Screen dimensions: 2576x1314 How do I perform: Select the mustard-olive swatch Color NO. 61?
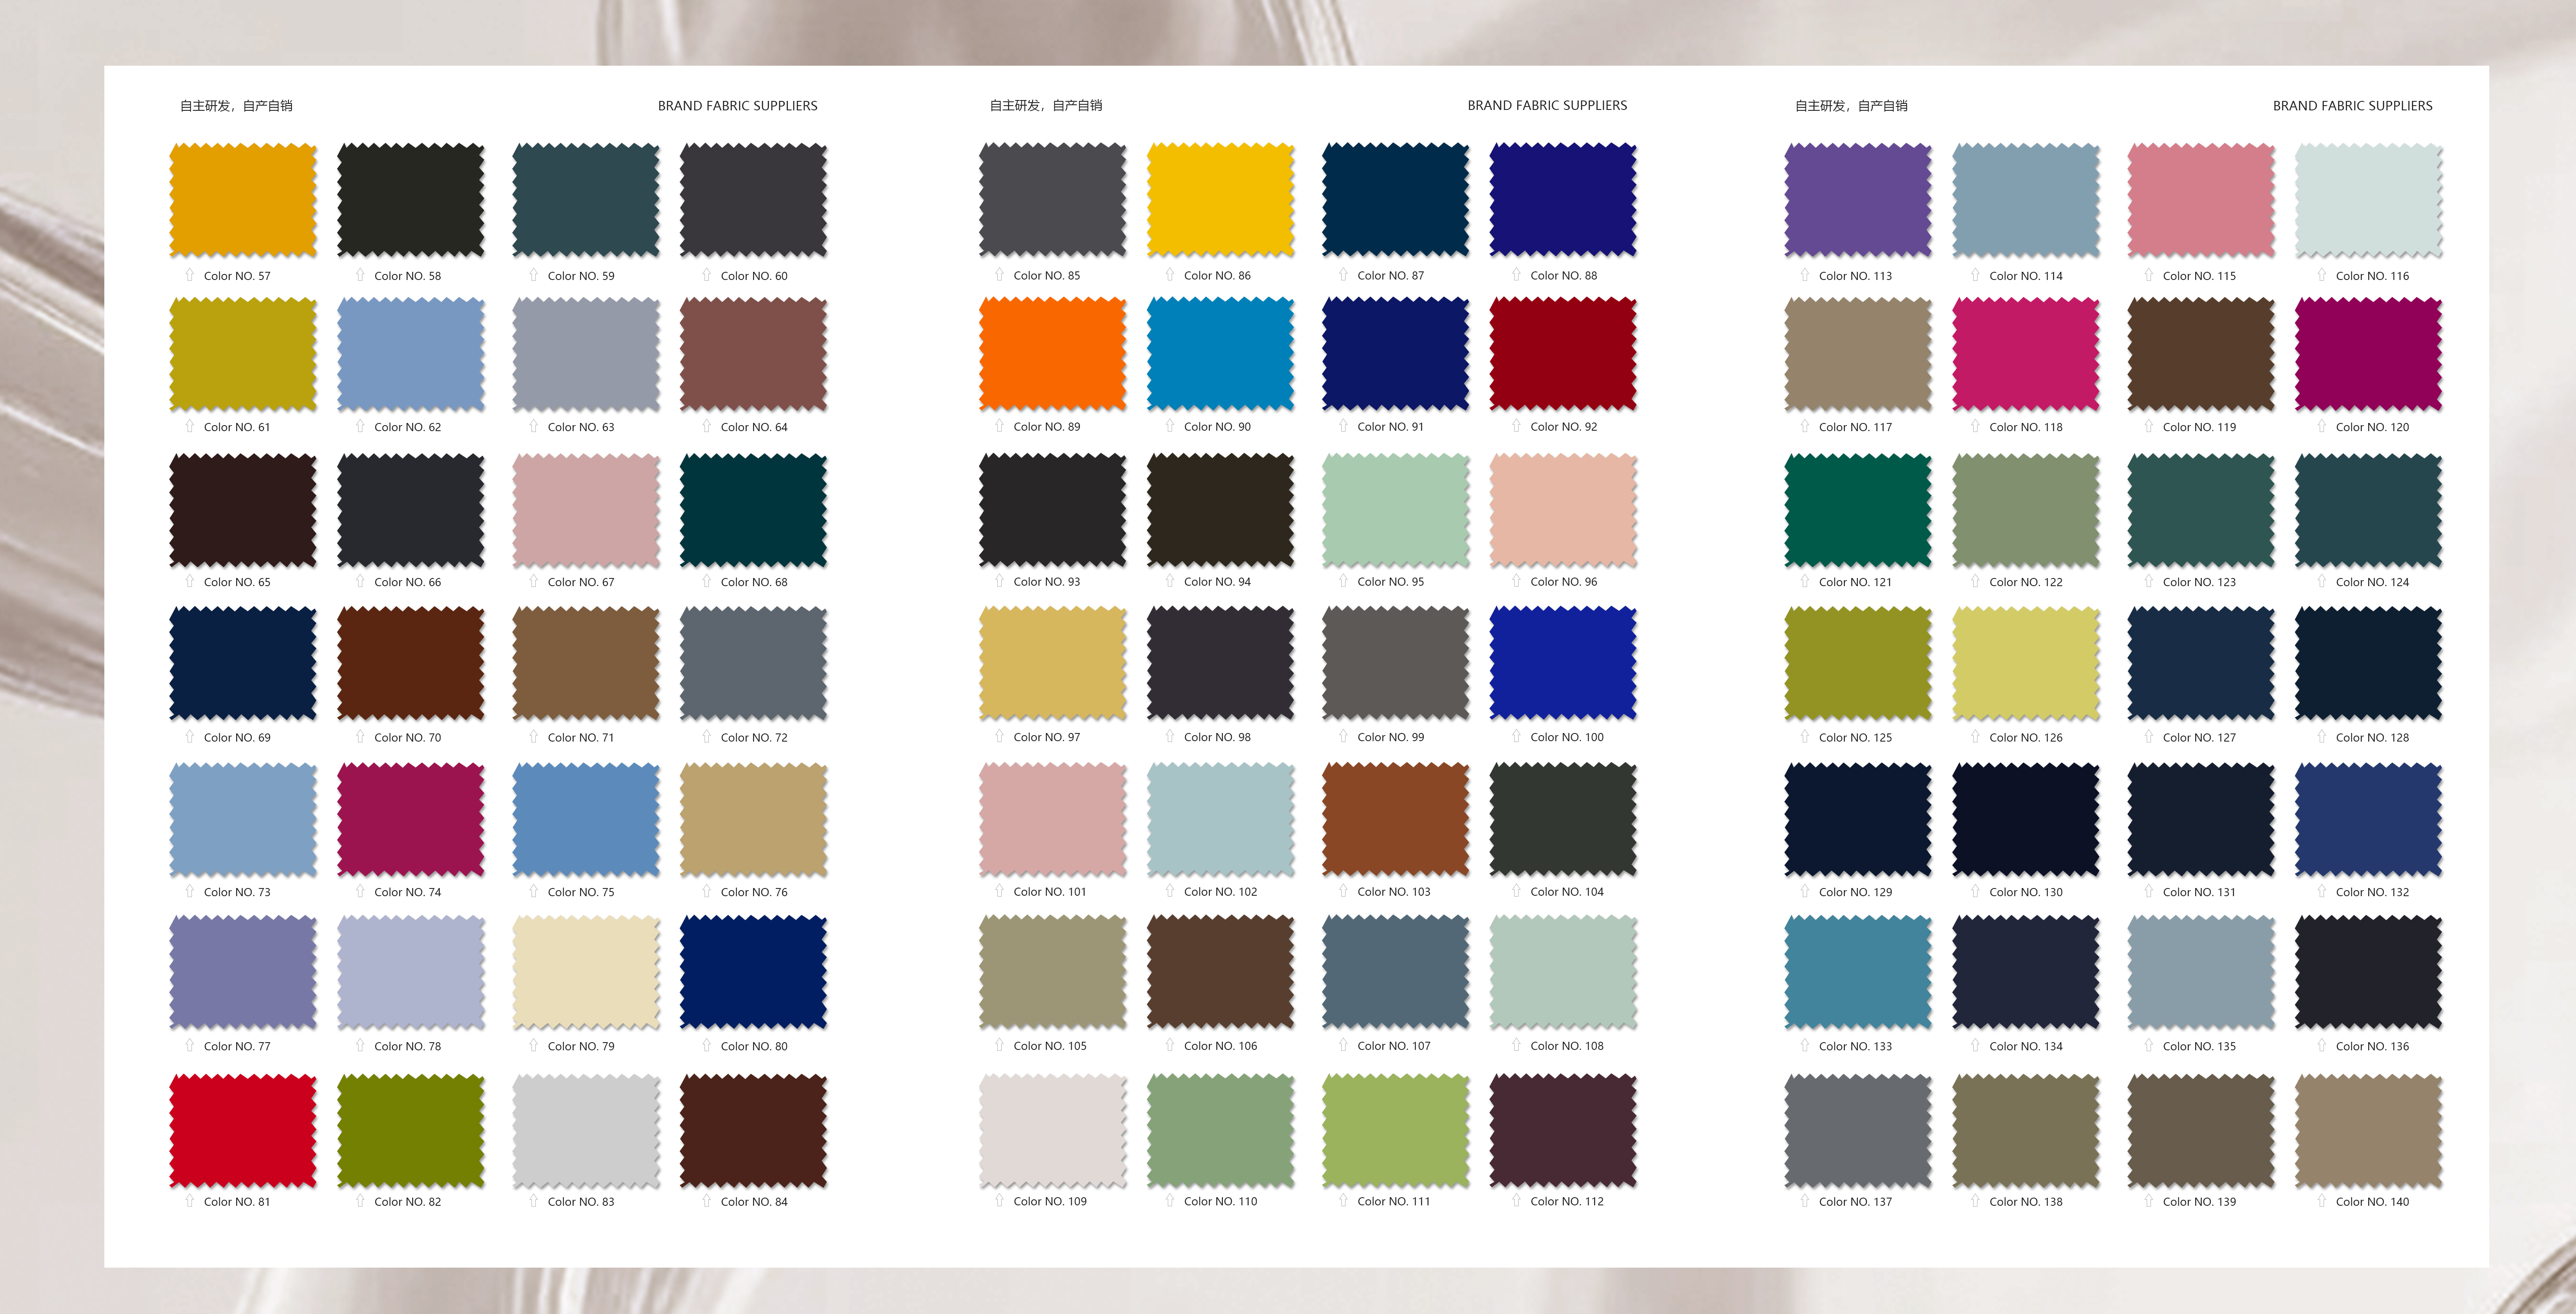click(x=243, y=353)
